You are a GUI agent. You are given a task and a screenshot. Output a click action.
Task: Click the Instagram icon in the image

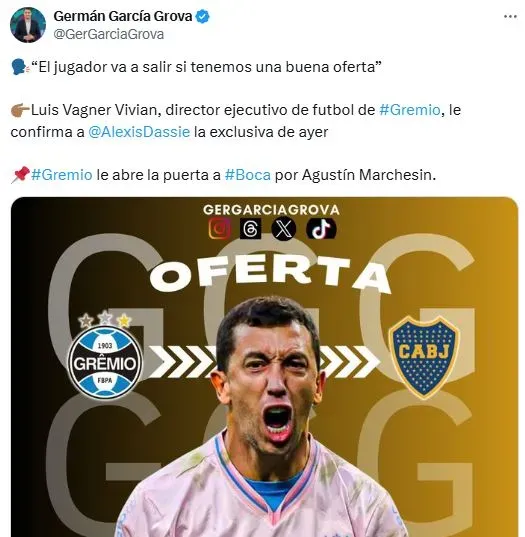[220, 228]
